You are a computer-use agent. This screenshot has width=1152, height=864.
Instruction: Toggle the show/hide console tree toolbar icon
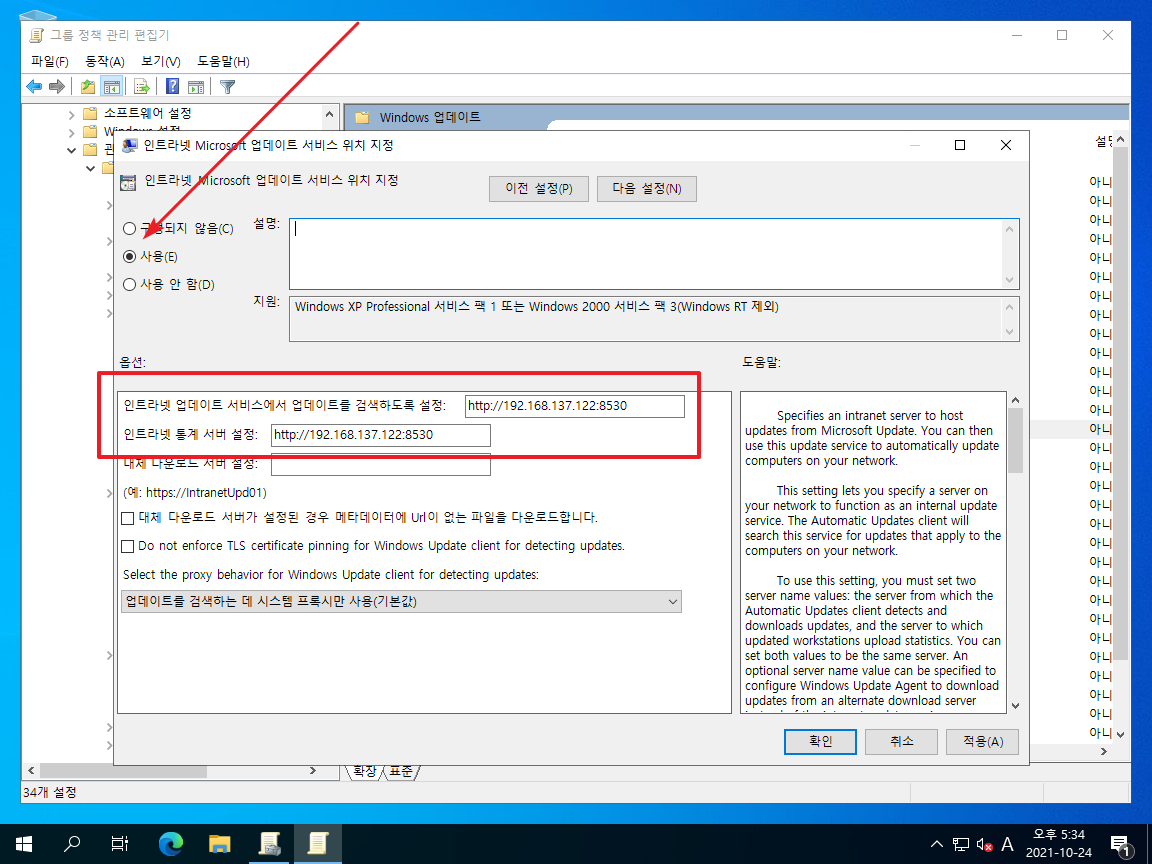(112, 87)
